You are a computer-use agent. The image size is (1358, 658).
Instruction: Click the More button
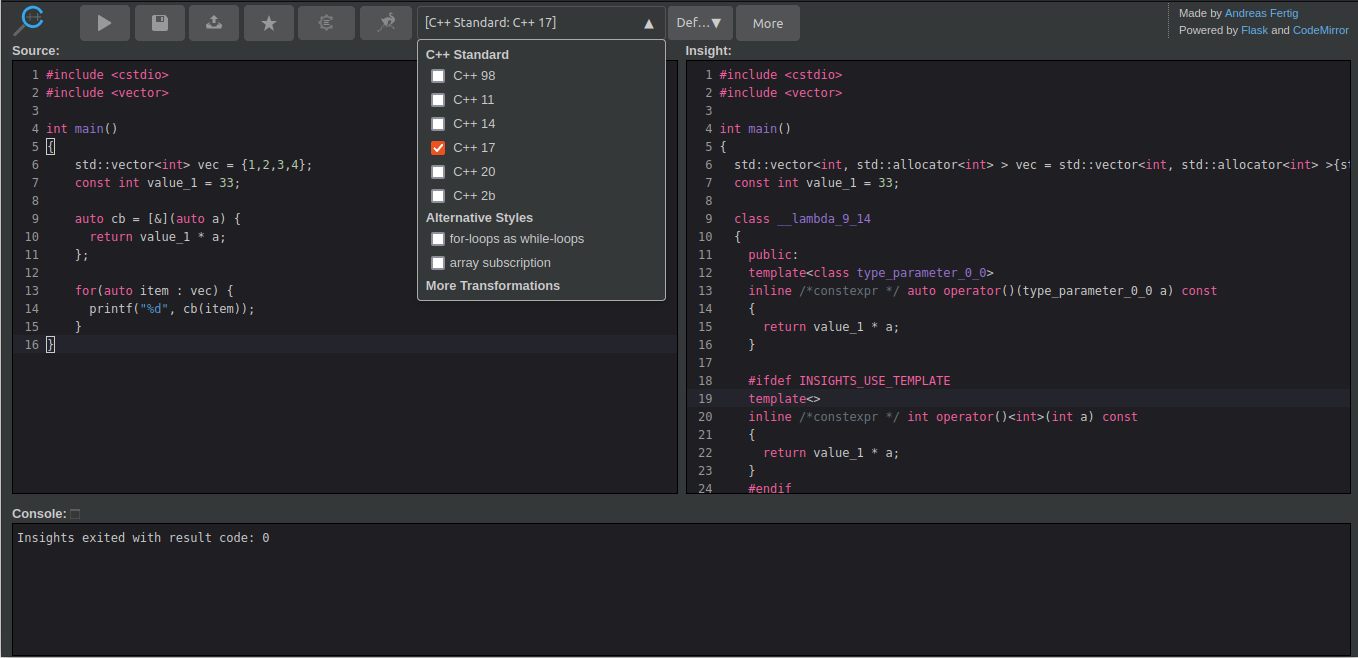tap(767, 23)
